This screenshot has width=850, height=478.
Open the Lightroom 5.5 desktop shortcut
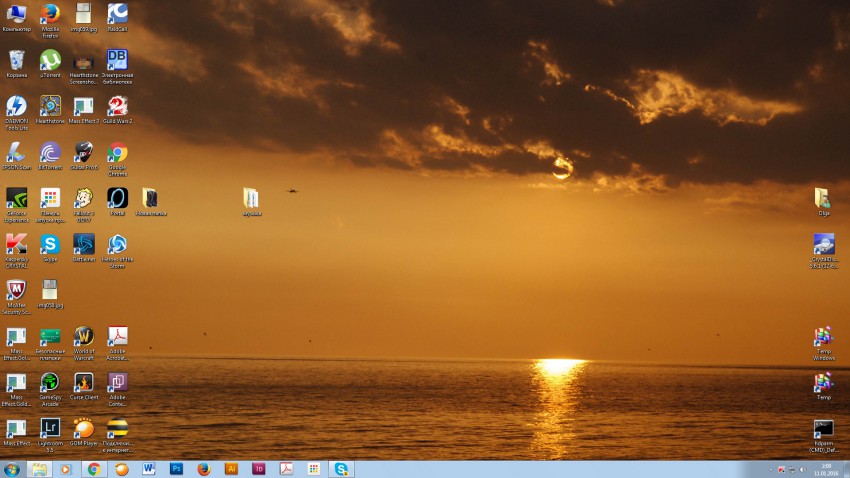(x=50, y=428)
